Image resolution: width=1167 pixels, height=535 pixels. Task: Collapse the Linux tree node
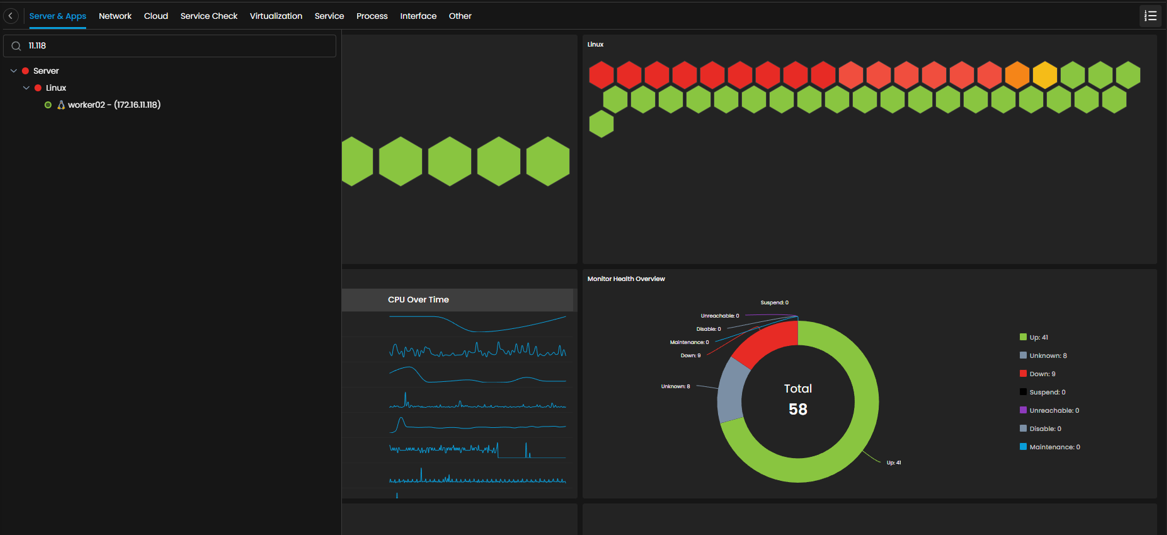[x=26, y=88]
